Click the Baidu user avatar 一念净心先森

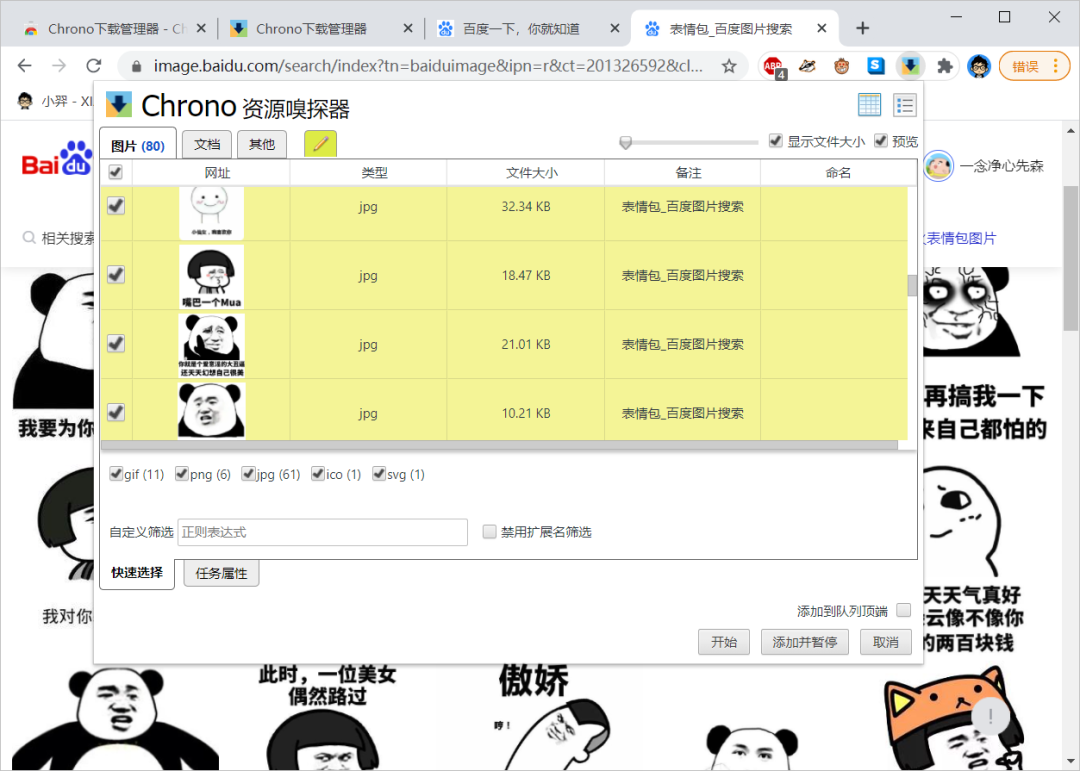pyautogui.click(x=938, y=165)
